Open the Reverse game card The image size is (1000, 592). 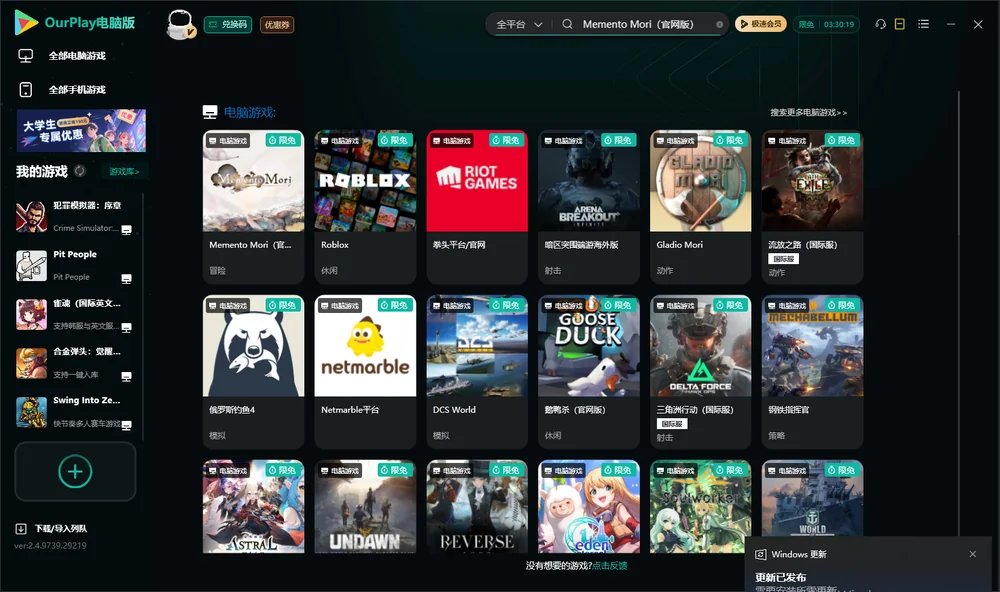click(x=477, y=507)
